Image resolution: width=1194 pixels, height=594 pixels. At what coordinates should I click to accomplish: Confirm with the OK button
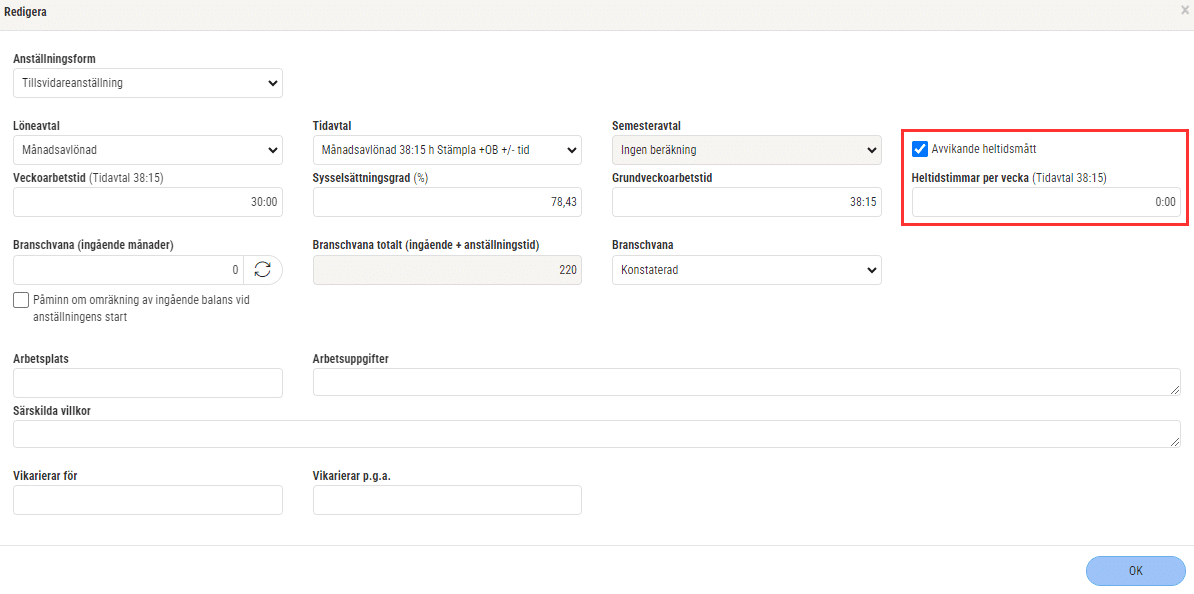(1135, 570)
